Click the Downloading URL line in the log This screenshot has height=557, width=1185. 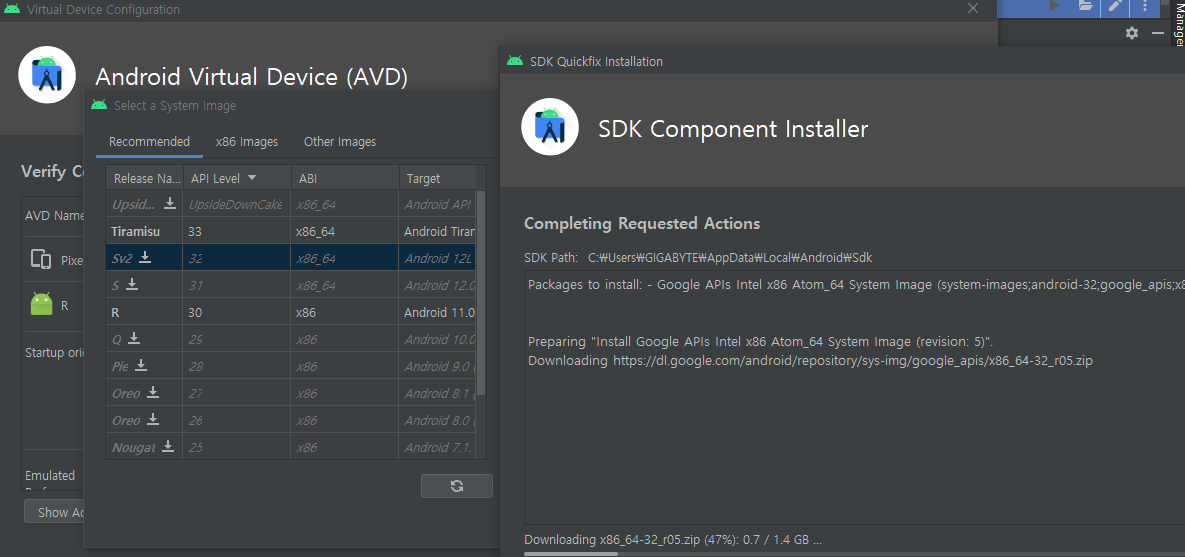810,361
